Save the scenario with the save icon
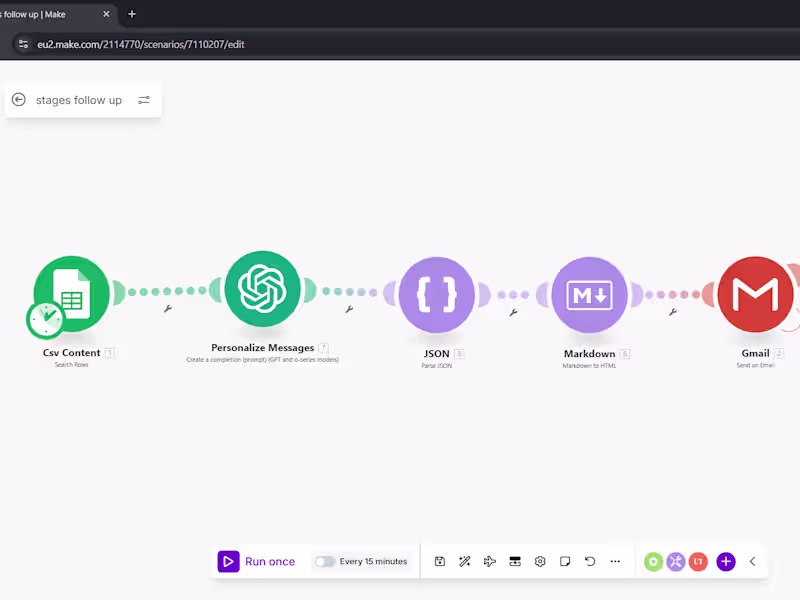Viewport: 800px width, 600px height. (439, 561)
